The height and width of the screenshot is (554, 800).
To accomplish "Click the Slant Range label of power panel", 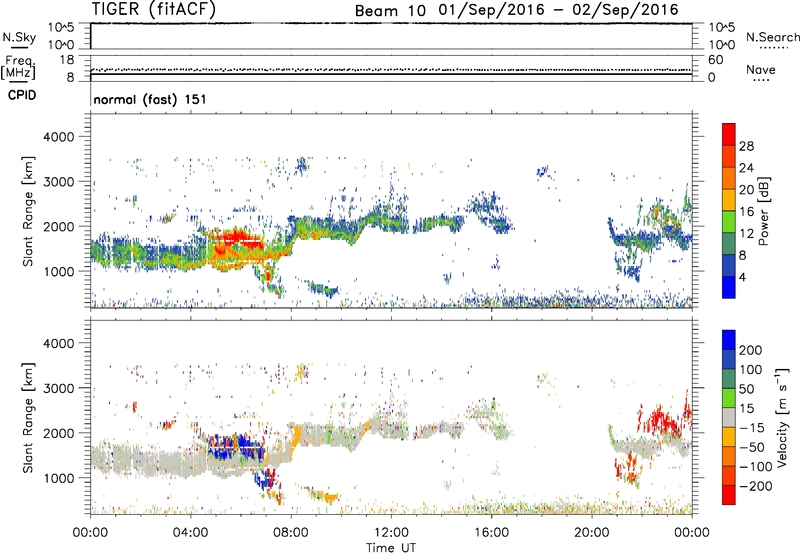I will click(x=28, y=211).
